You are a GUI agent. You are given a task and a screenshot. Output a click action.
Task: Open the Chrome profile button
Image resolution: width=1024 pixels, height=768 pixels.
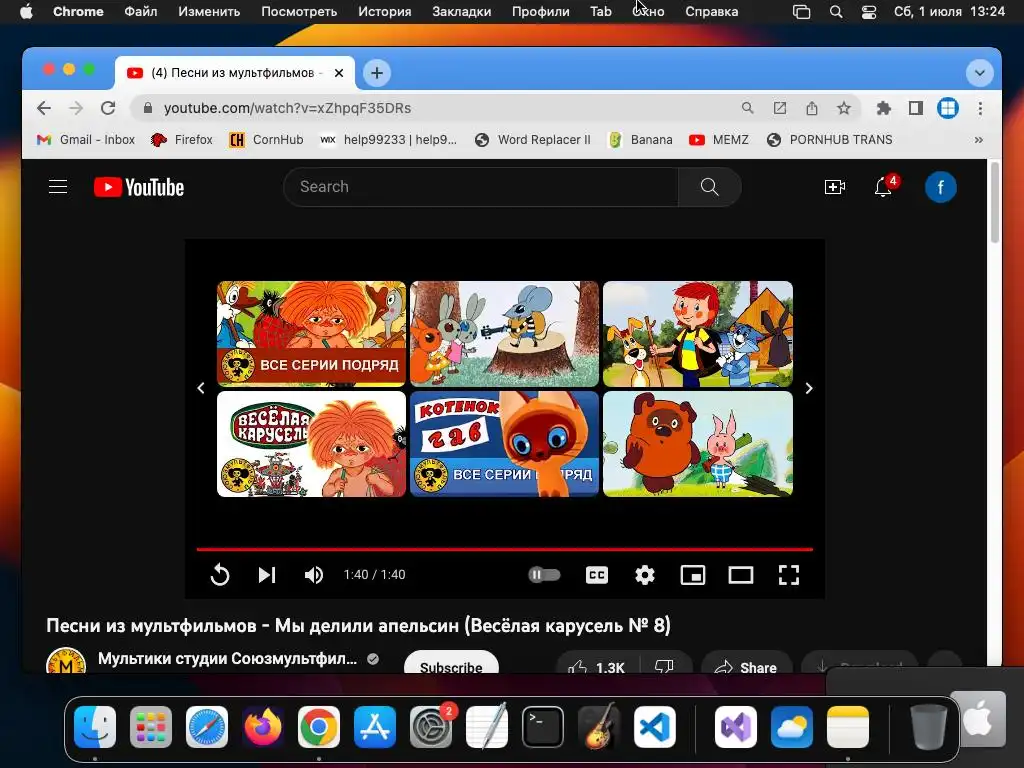pos(948,108)
